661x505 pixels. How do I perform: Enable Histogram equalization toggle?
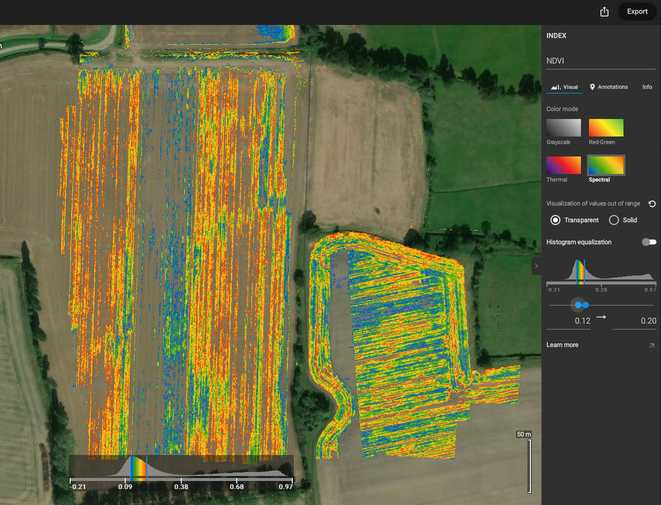point(650,242)
